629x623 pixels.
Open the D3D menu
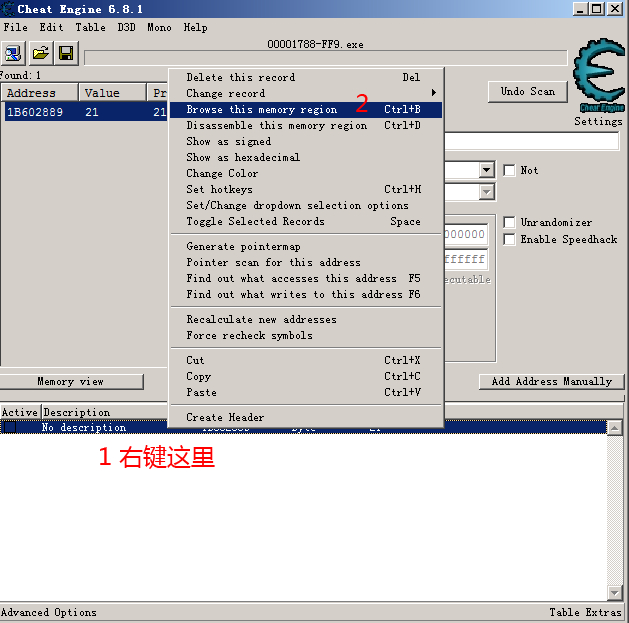pyautogui.click(x=126, y=27)
